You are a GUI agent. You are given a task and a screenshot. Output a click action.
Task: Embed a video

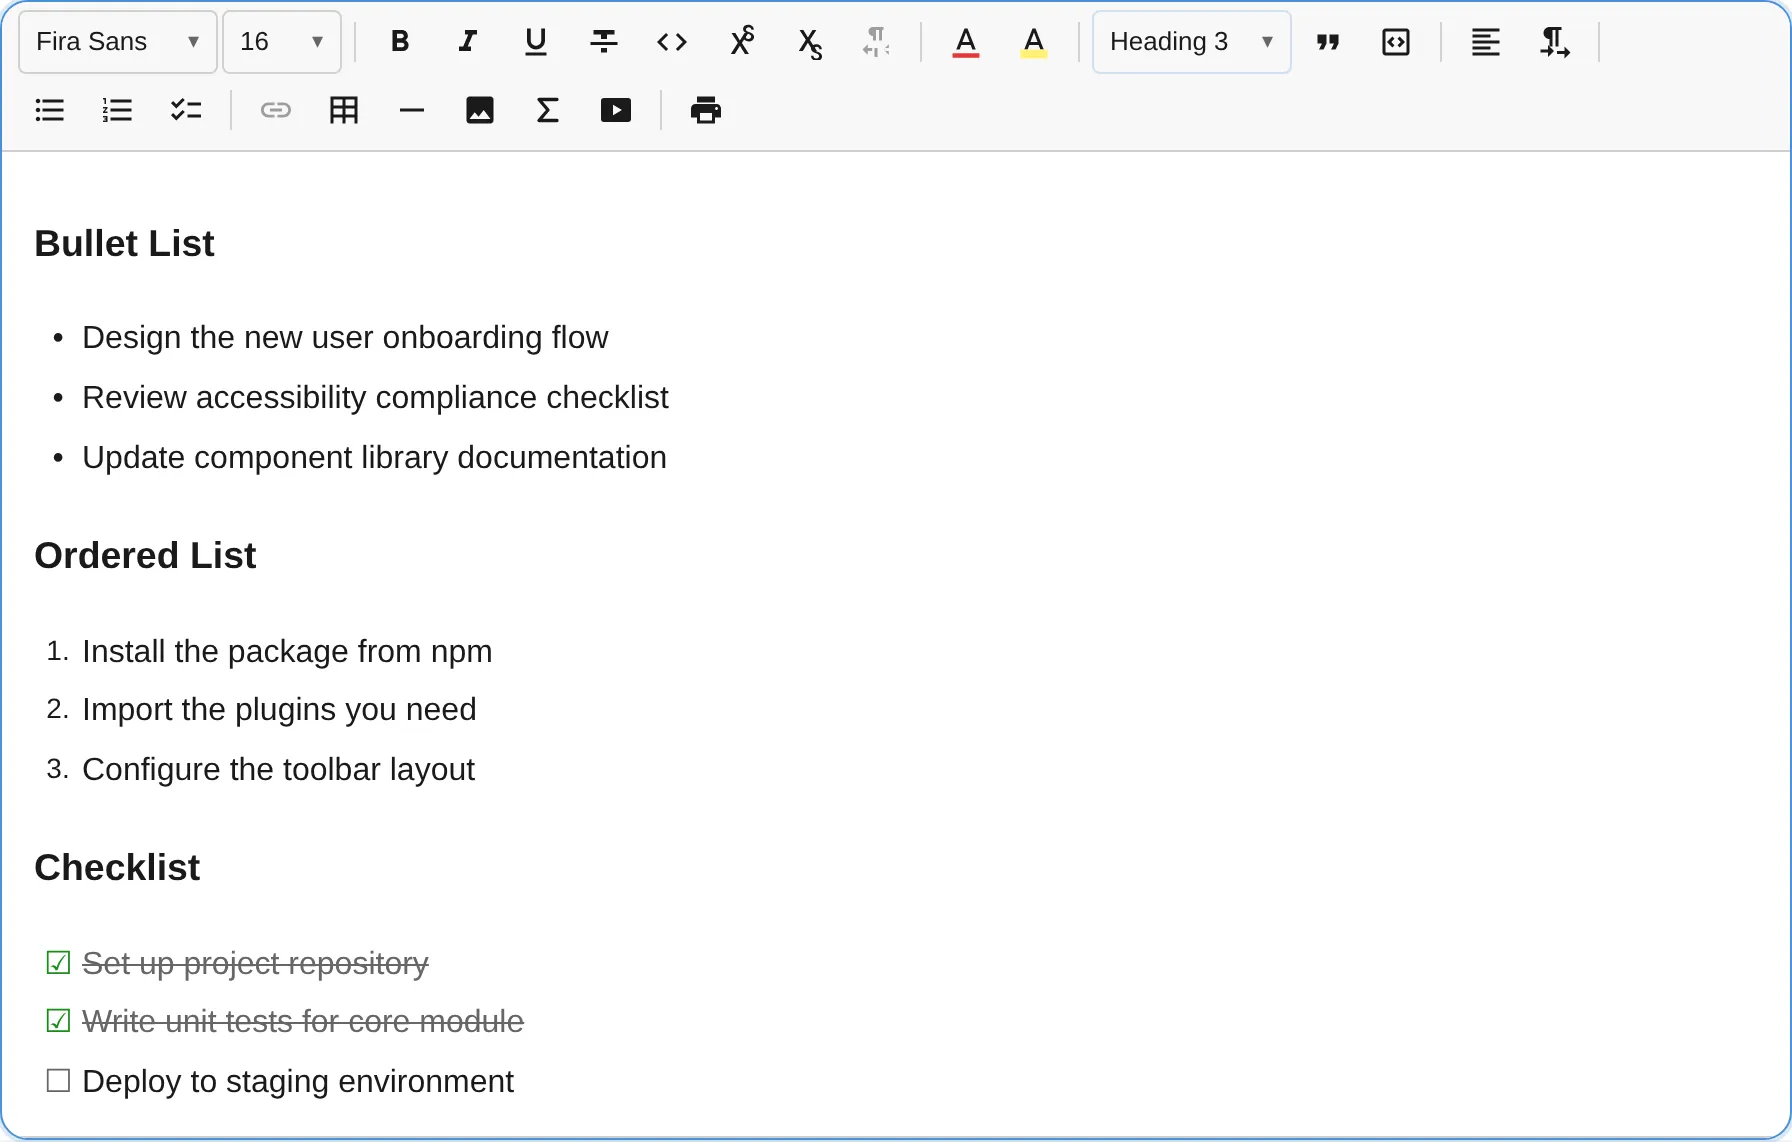(616, 110)
